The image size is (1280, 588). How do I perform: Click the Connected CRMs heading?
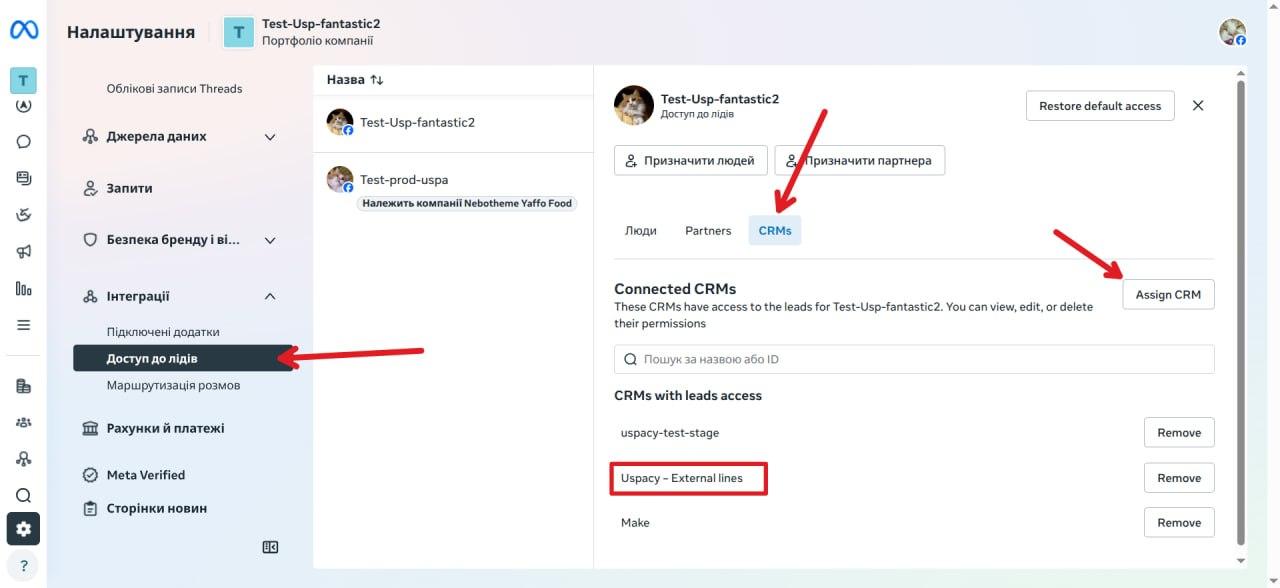tap(675, 289)
